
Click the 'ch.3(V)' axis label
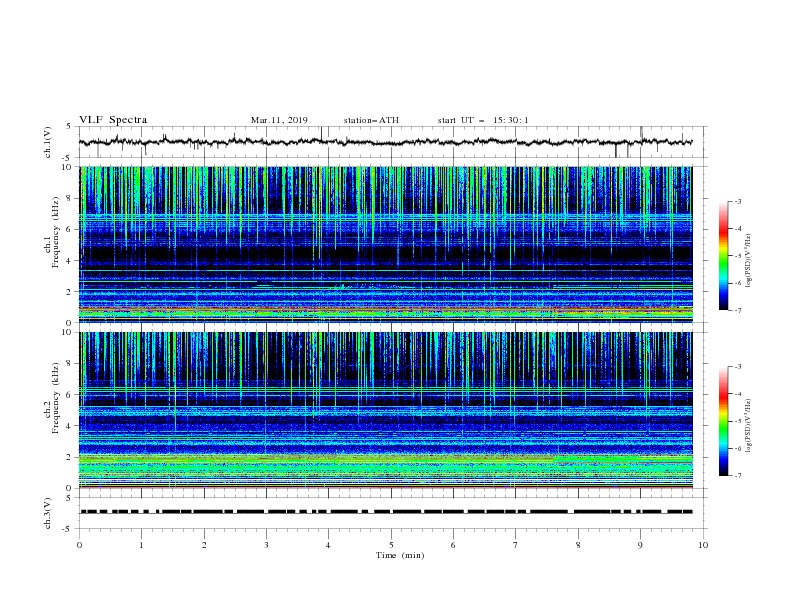pos(48,513)
